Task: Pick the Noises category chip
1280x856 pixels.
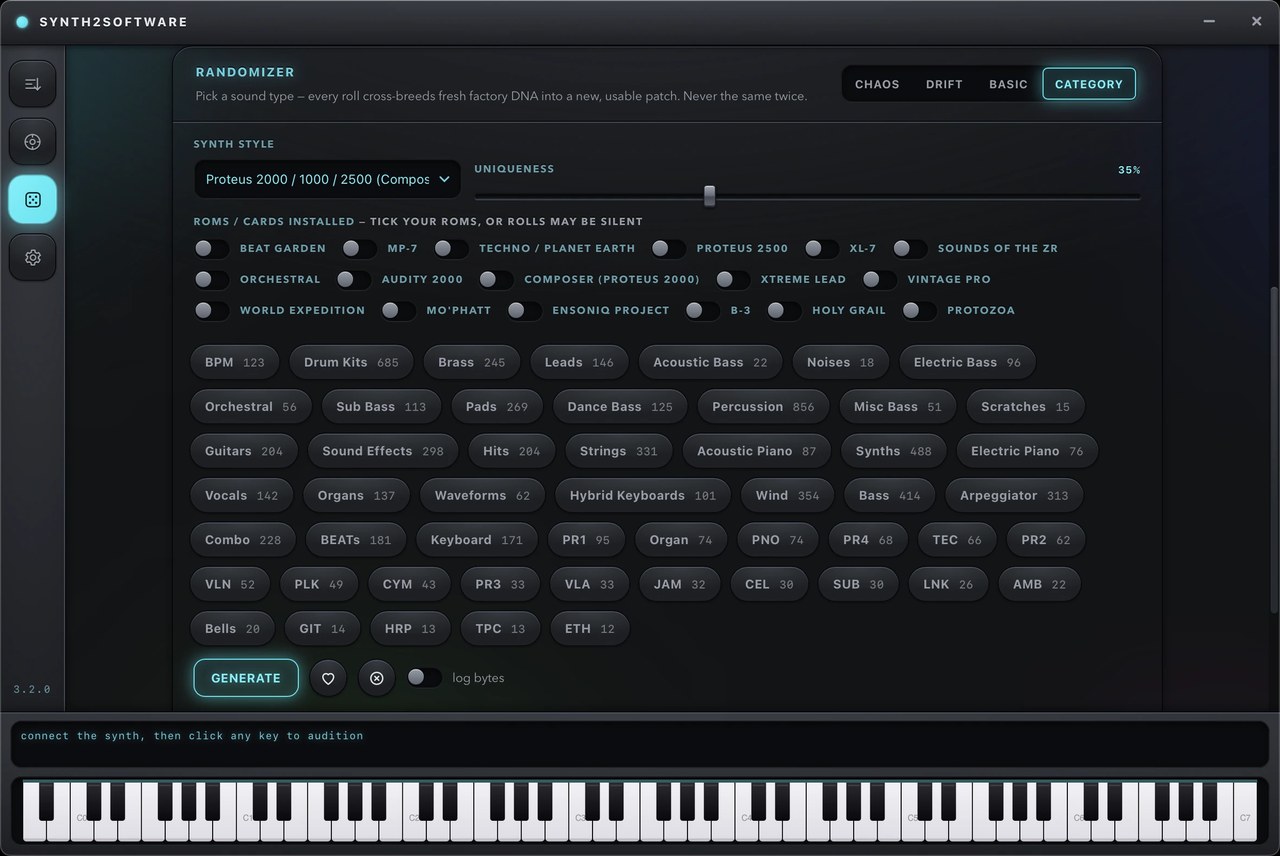Action: pyautogui.click(x=840, y=362)
